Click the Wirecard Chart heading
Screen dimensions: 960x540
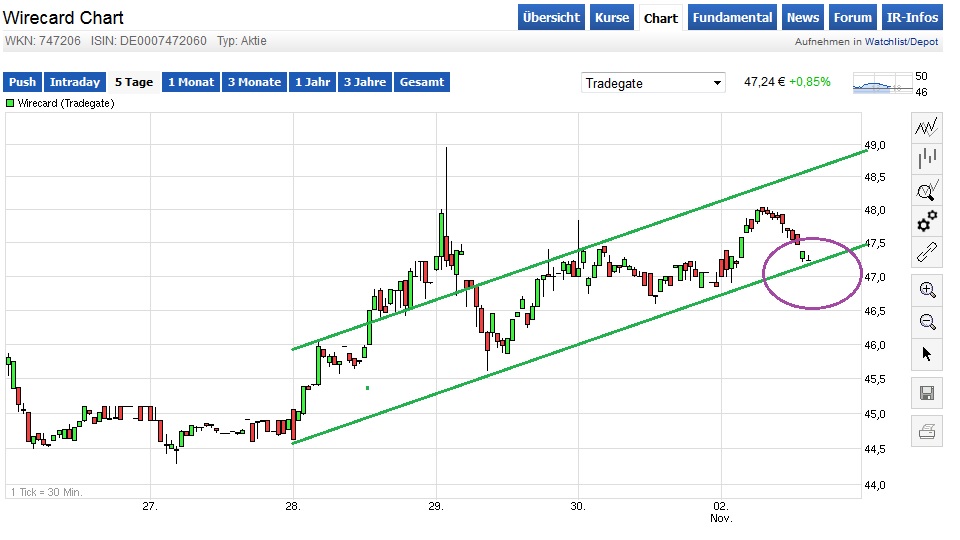point(63,18)
